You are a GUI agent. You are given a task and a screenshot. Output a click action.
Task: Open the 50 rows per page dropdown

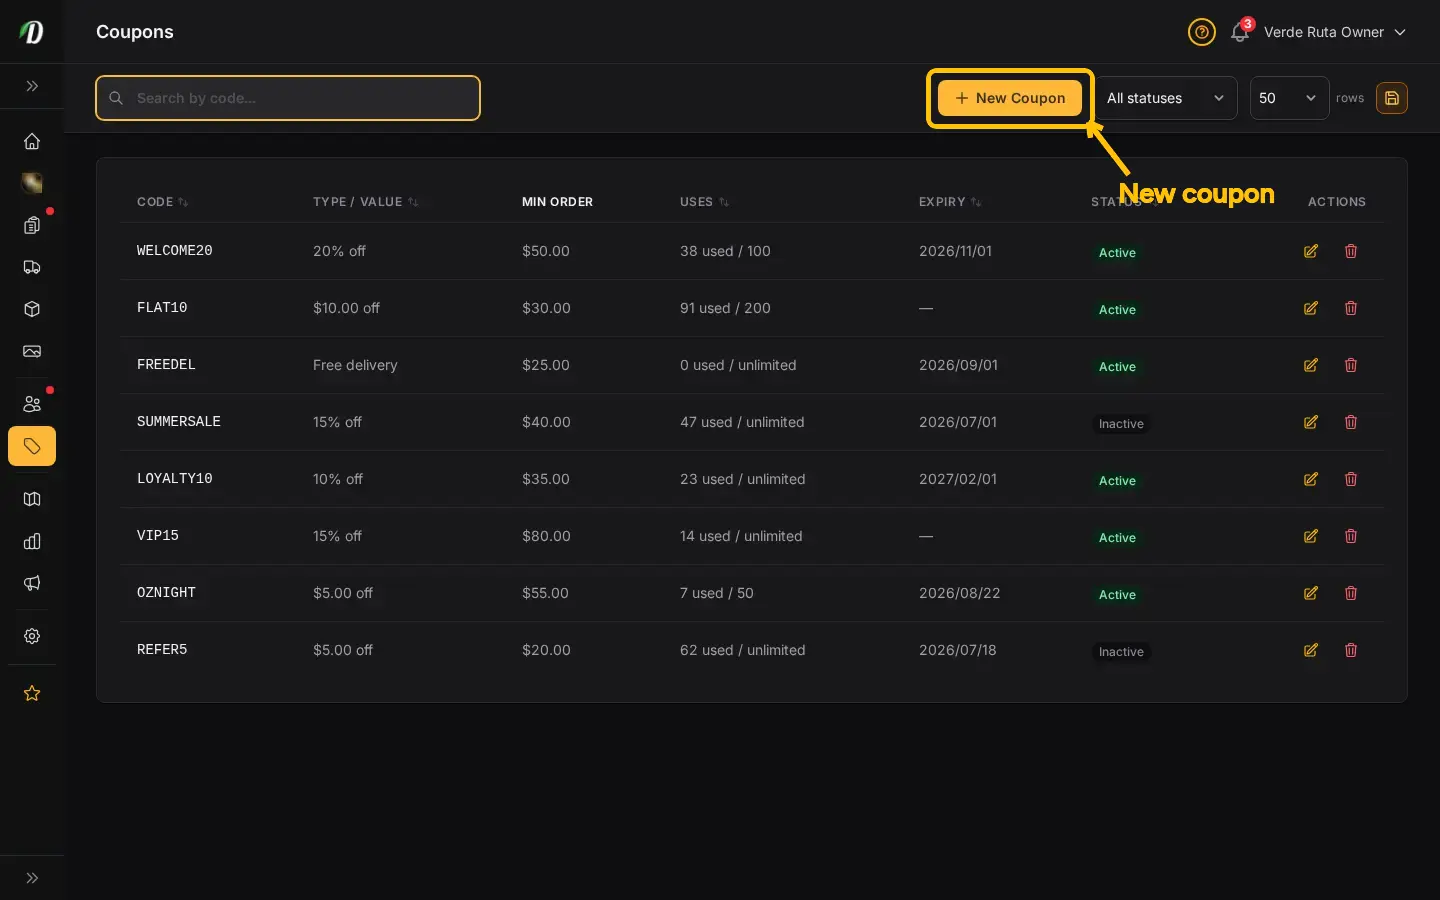[1290, 98]
